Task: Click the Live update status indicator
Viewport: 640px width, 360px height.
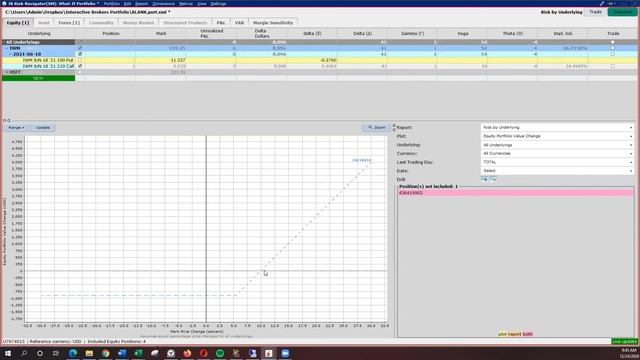Action: (624, 341)
